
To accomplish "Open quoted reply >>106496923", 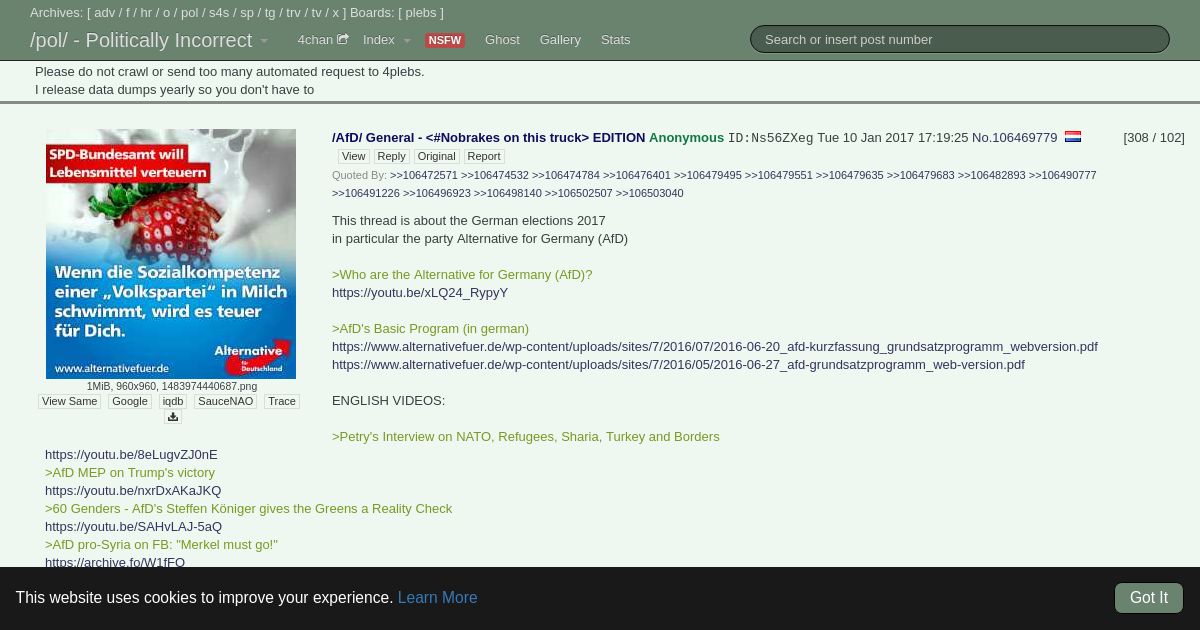I will [437, 193].
